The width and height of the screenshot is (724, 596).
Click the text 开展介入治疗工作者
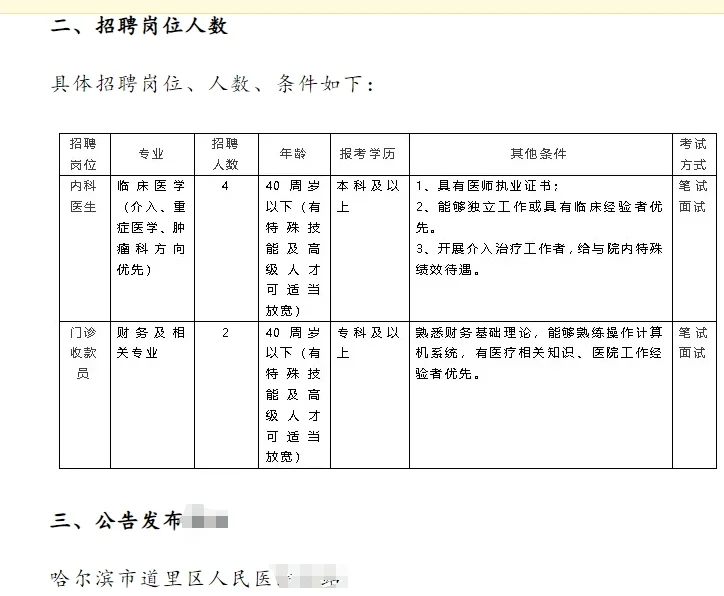[x=501, y=249]
